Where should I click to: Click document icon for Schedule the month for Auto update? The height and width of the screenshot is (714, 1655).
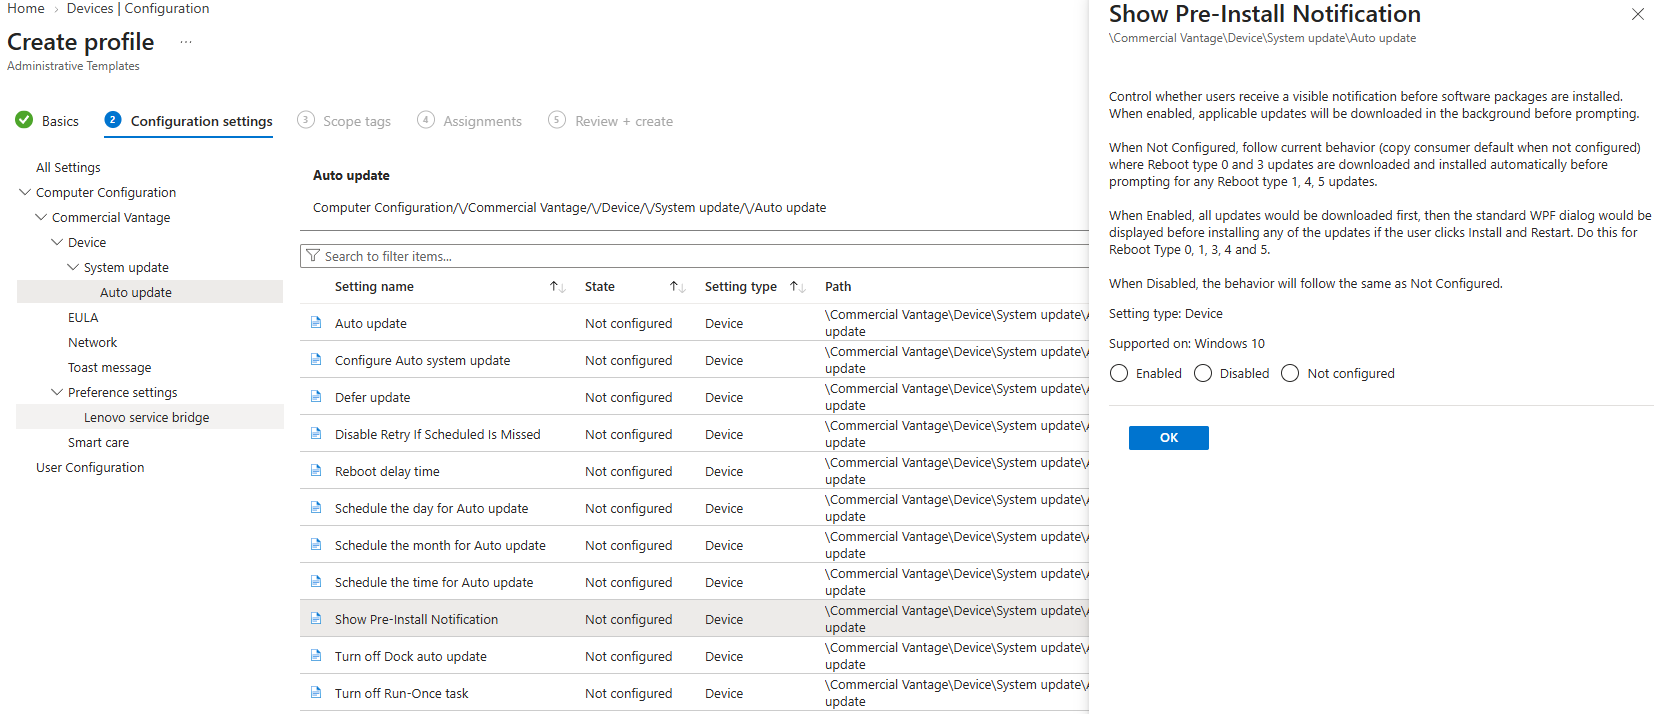pyautogui.click(x=316, y=545)
